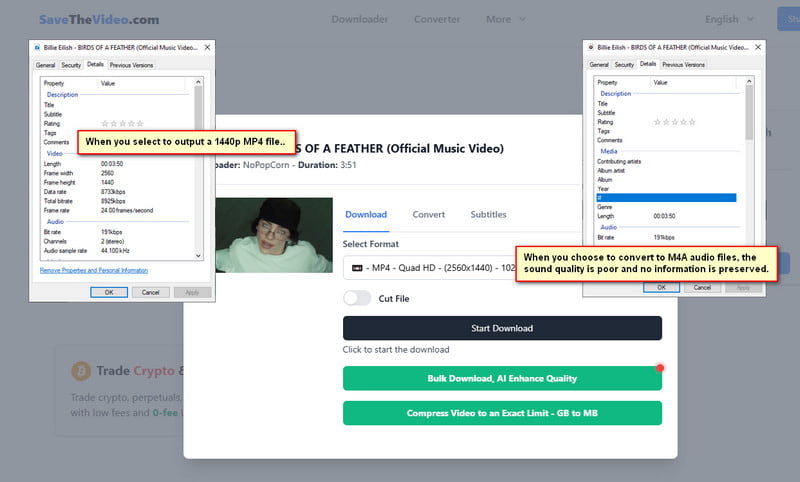This screenshot has width=800, height=482.
Task: Select Details tab in left properties window
Action: (x=95, y=64)
